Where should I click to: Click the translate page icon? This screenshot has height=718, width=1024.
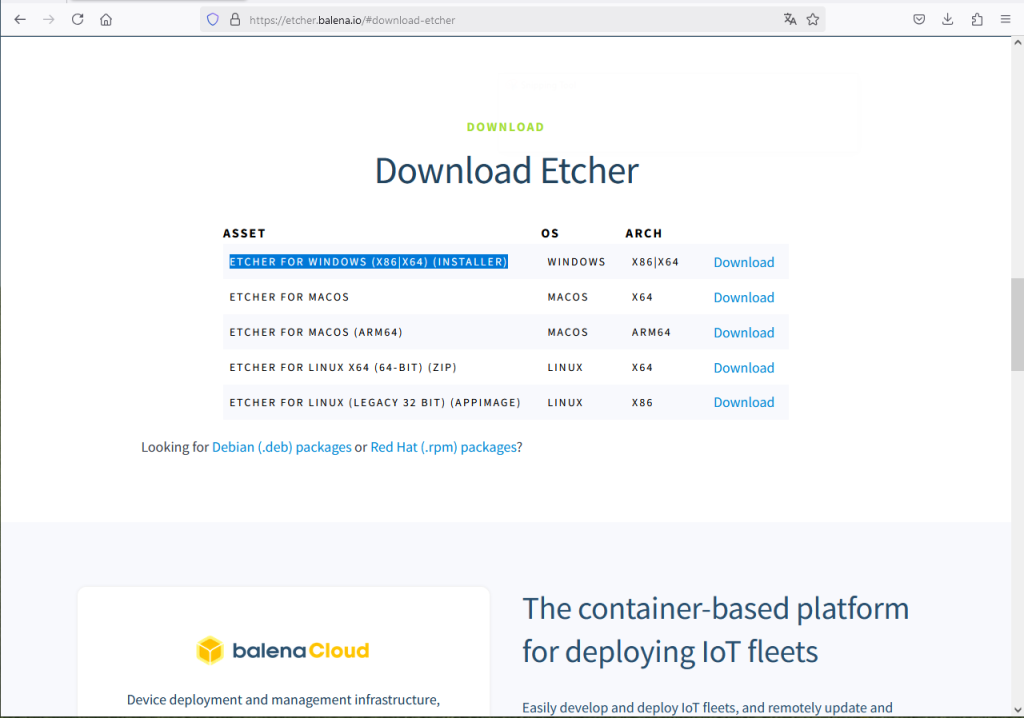pyautogui.click(x=790, y=20)
